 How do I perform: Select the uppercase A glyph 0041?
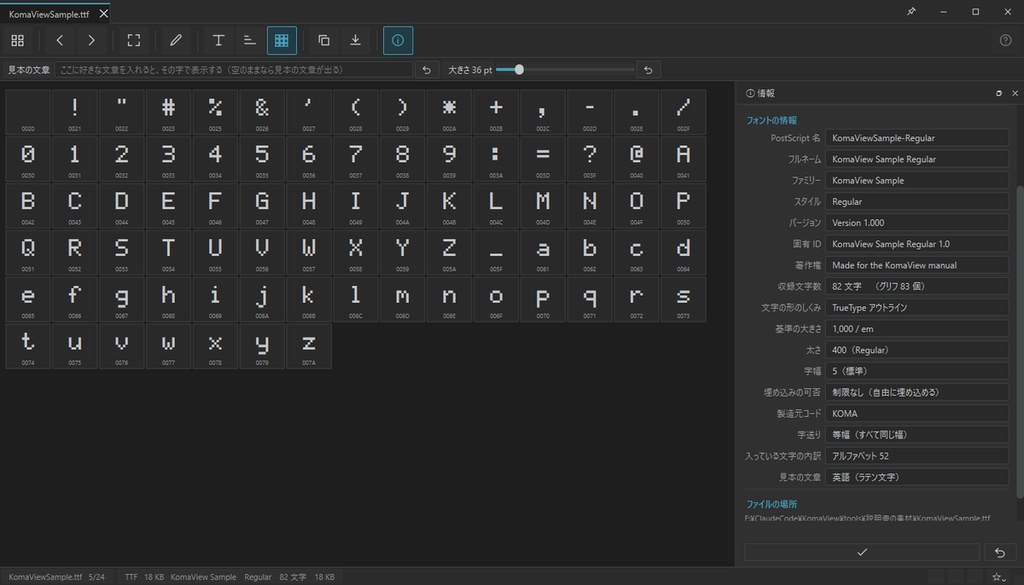[x=683, y=159]
